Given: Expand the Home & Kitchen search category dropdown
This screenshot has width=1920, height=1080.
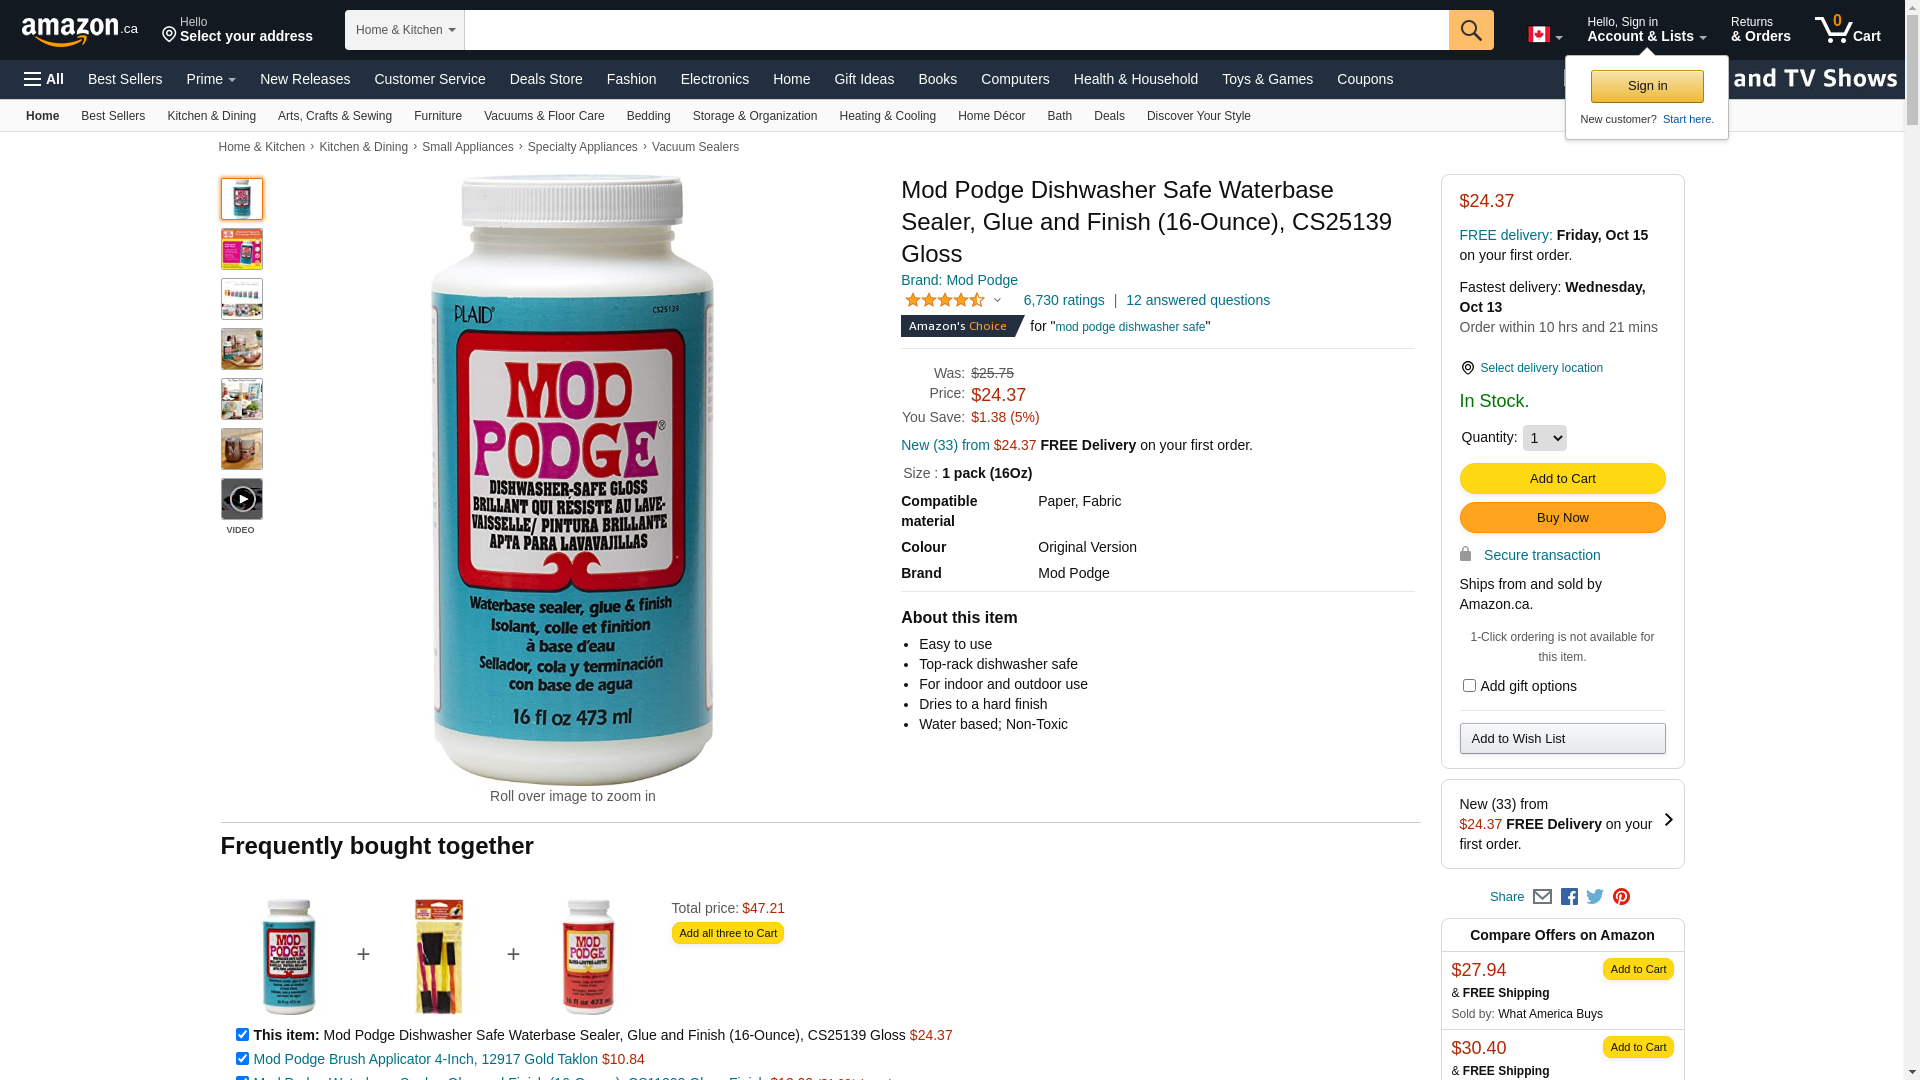Looking at the screenshot, I should click(405, 30).
